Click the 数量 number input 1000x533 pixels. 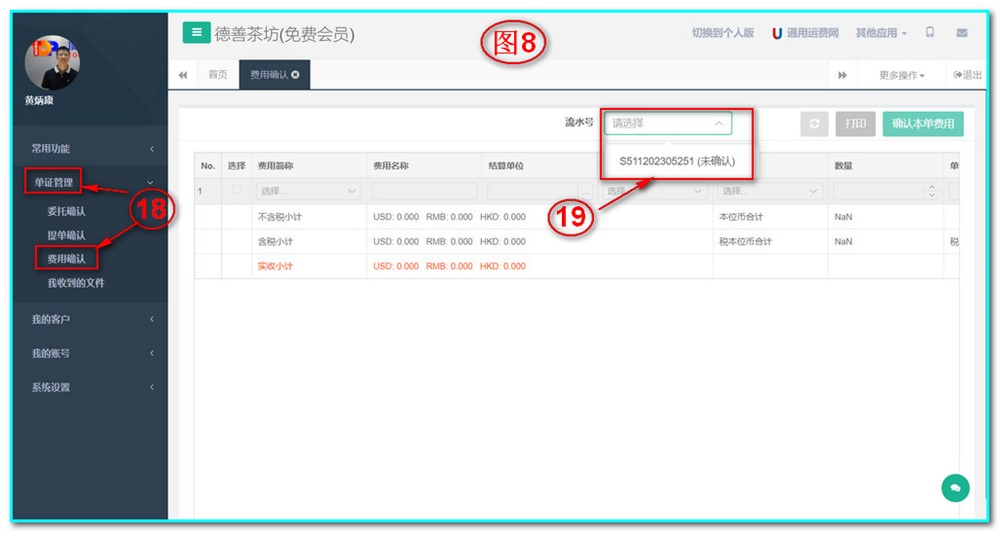(x=879, y=191)
